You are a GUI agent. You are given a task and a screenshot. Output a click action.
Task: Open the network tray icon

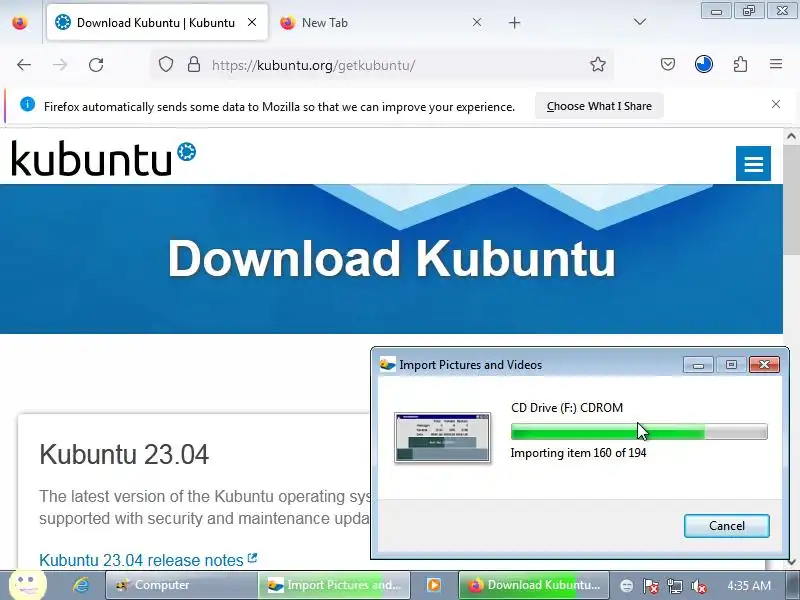coord(674,586)
